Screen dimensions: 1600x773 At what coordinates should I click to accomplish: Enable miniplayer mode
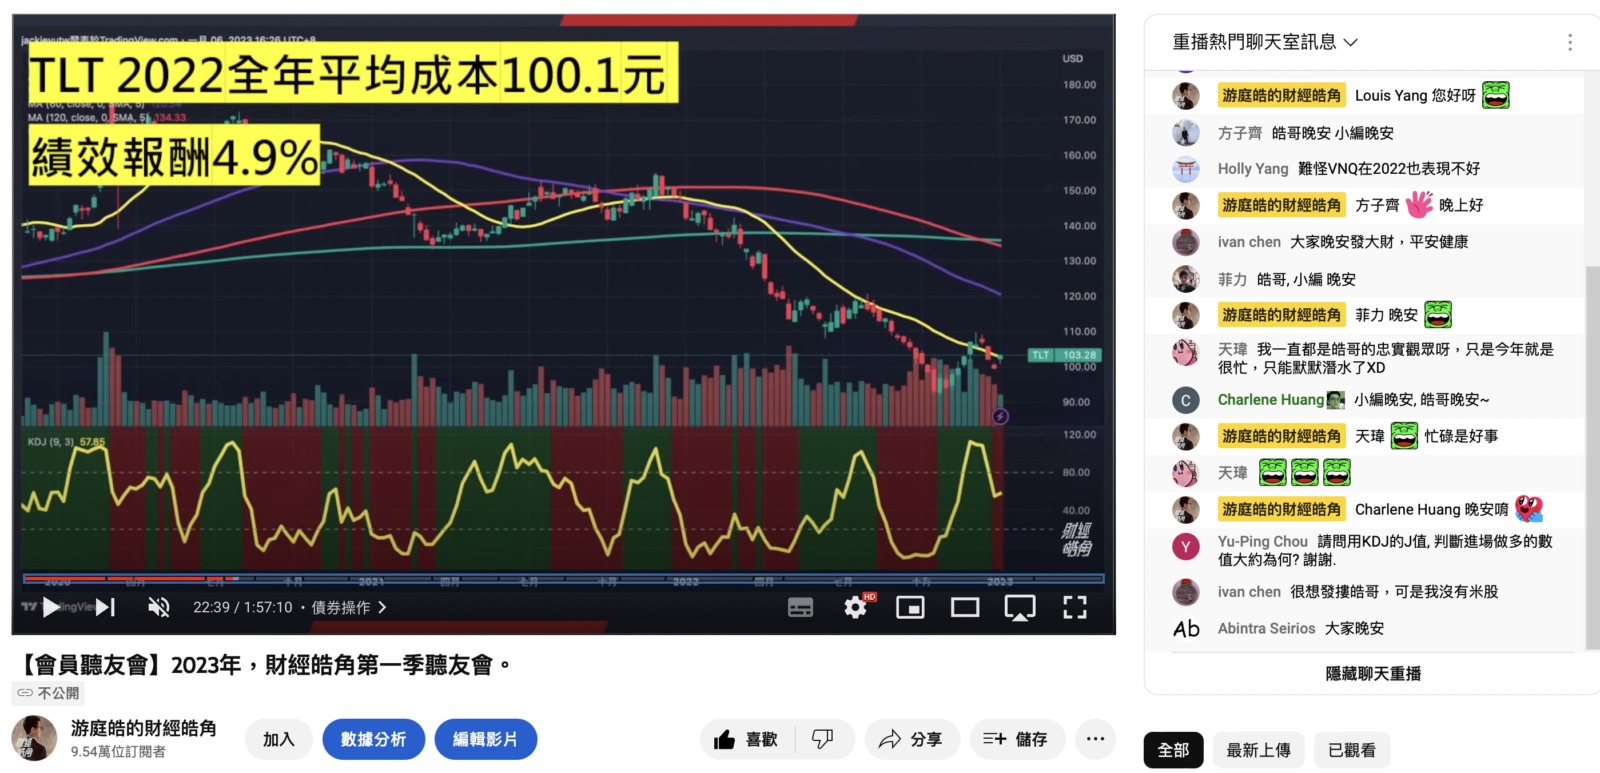pos(910,607)
